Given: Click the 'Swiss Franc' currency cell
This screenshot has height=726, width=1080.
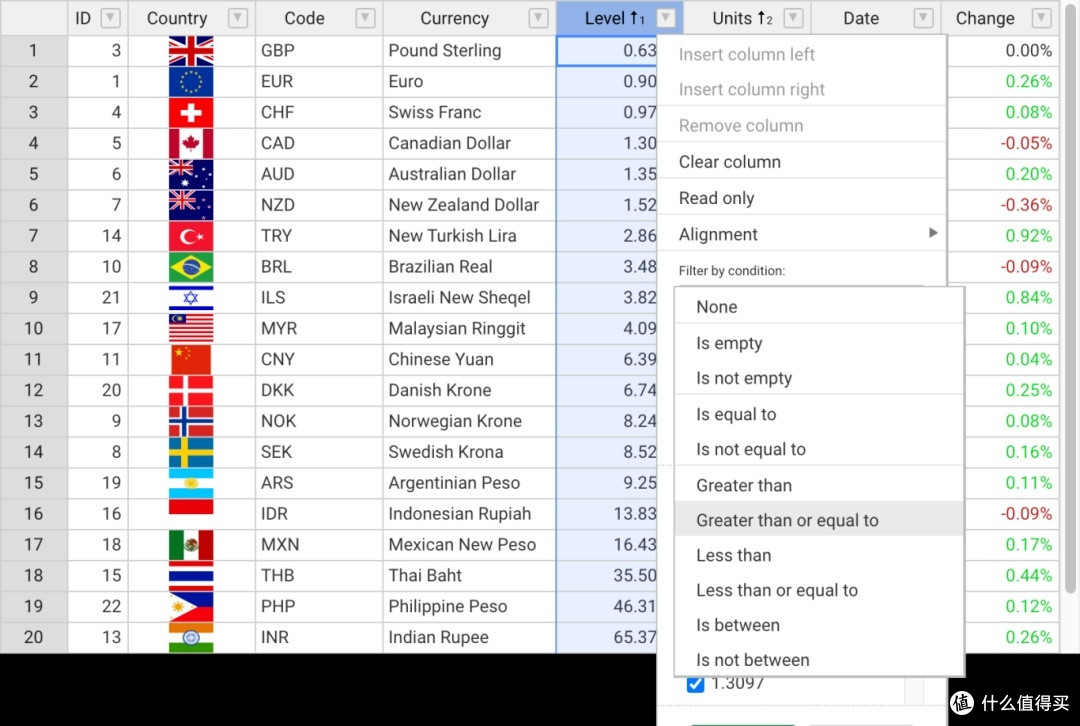Looking at the screenshot, I should [435, 112].
